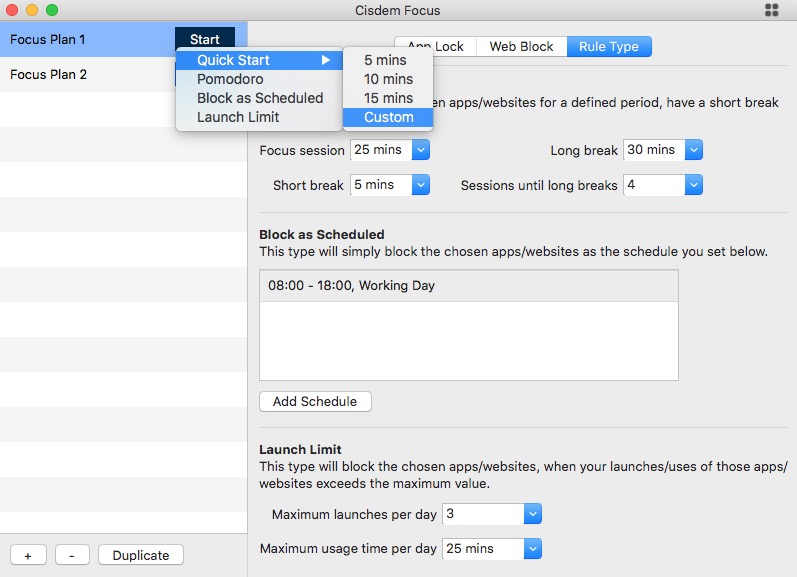
Task: Open Sessions until long breaks dropdown arrow
Action: [694, 185]
